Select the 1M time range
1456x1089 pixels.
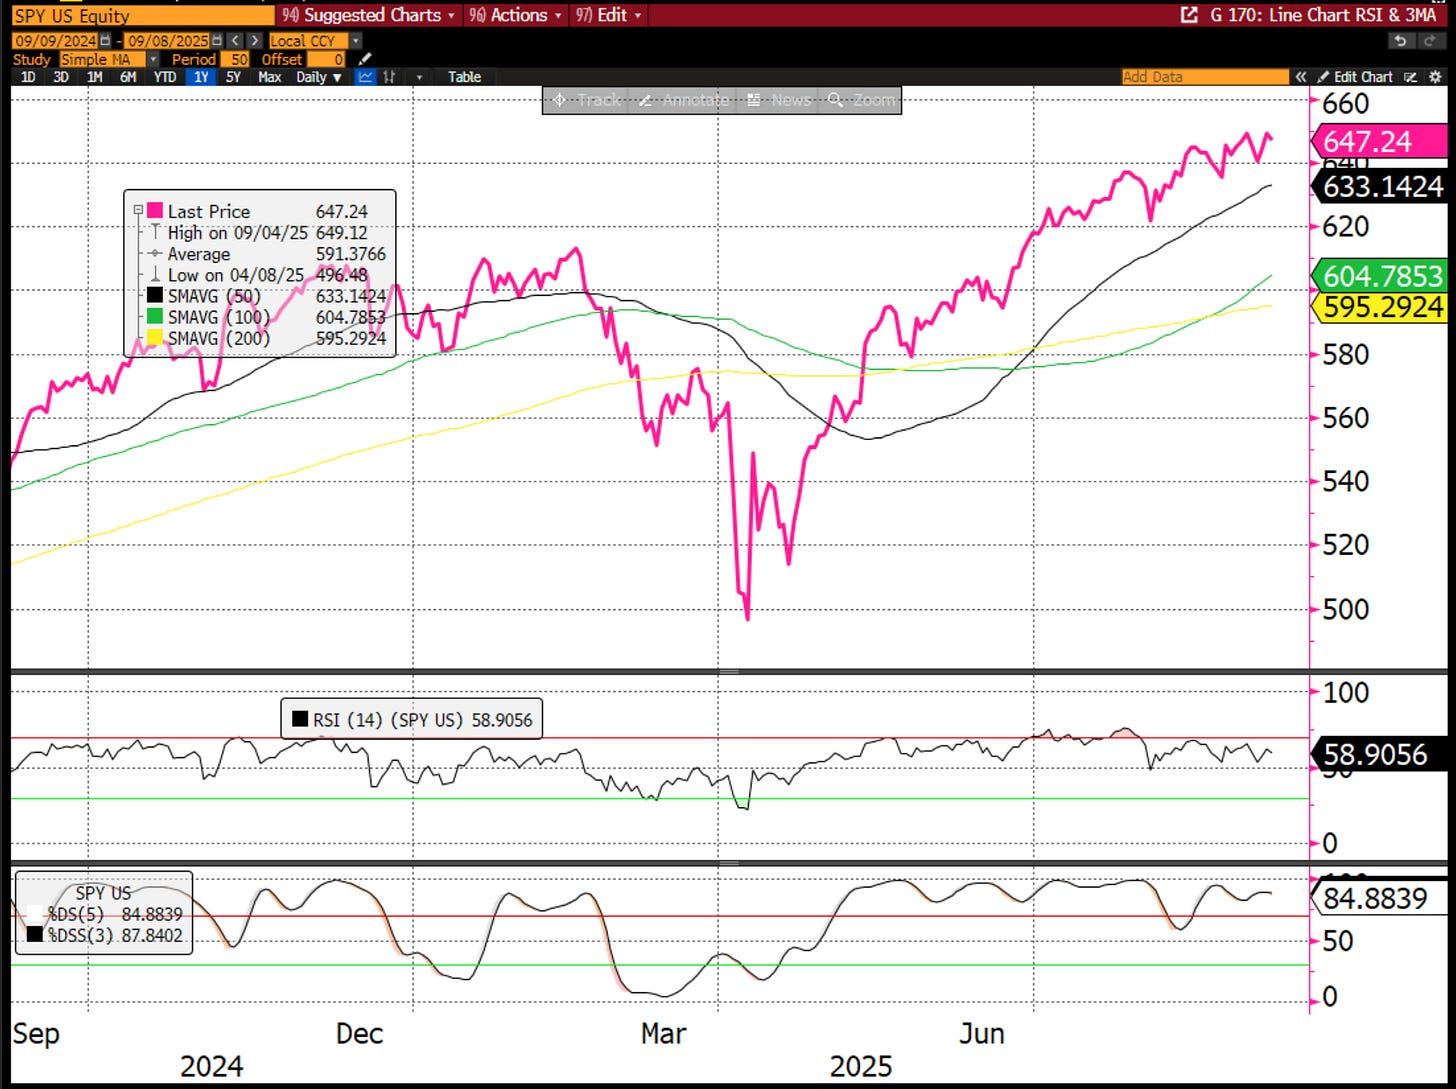coord(95,77)
